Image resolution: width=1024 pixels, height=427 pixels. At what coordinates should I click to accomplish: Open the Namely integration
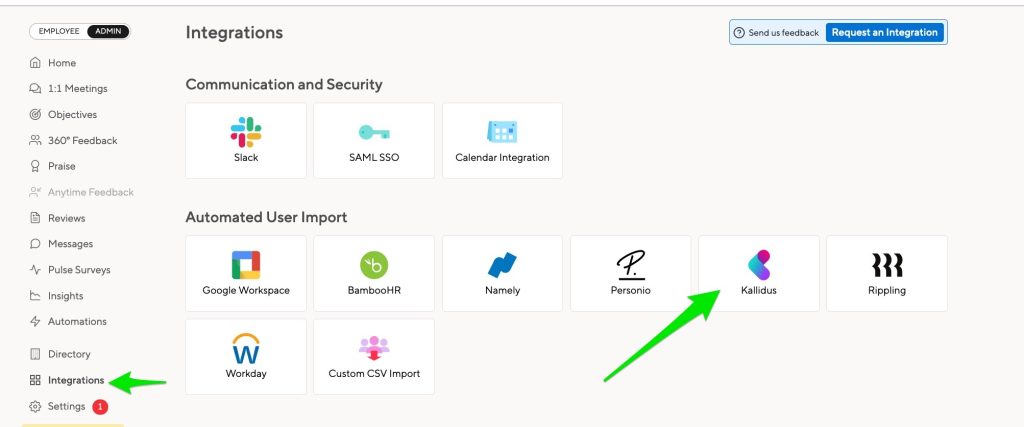pos(502,272)
